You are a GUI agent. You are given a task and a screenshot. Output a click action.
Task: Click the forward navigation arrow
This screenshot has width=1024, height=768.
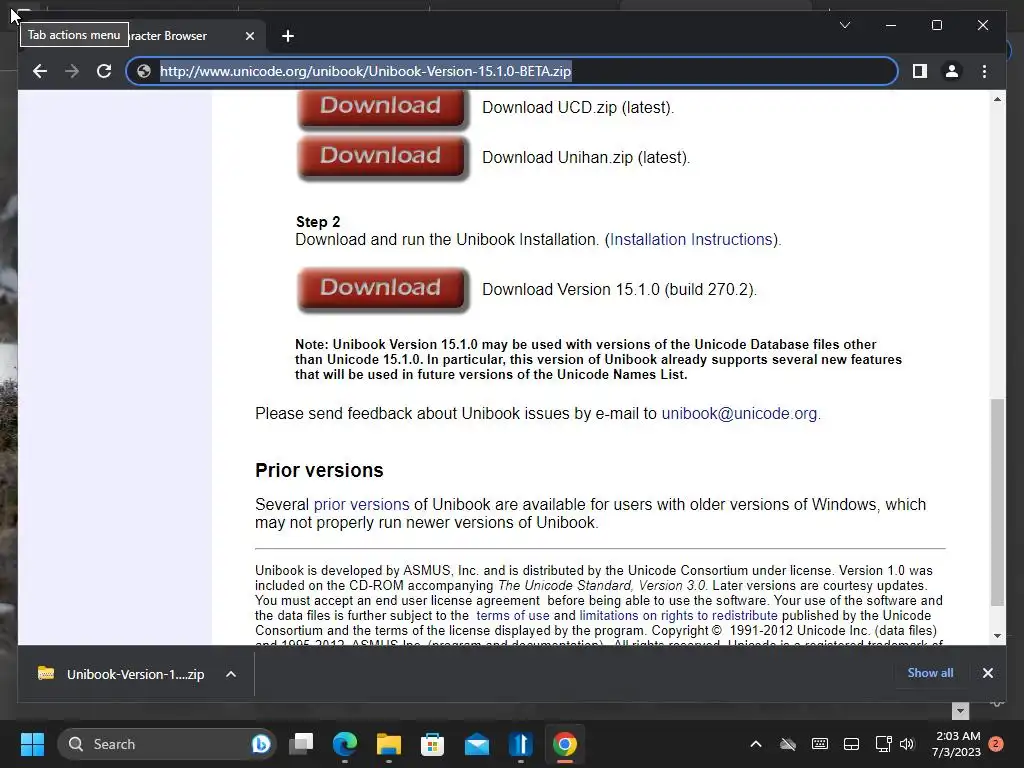click(72, 71)
